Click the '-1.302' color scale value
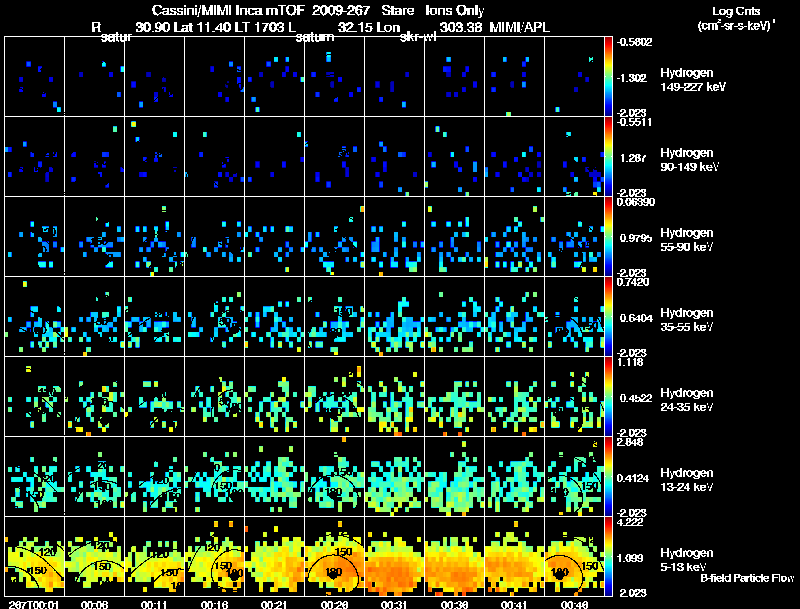 (x=632, y=78)
